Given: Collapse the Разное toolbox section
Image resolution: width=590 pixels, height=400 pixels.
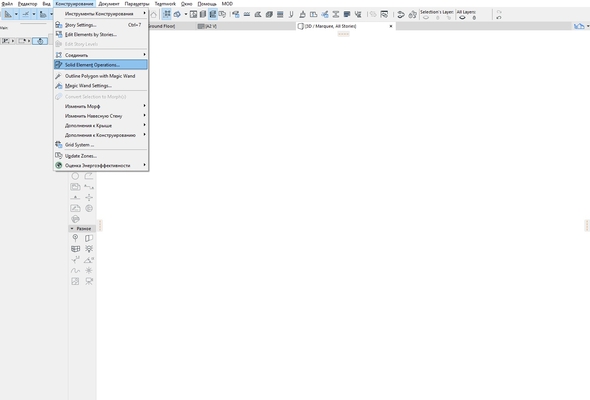Looking at the screenshot, I should [72, 228].
